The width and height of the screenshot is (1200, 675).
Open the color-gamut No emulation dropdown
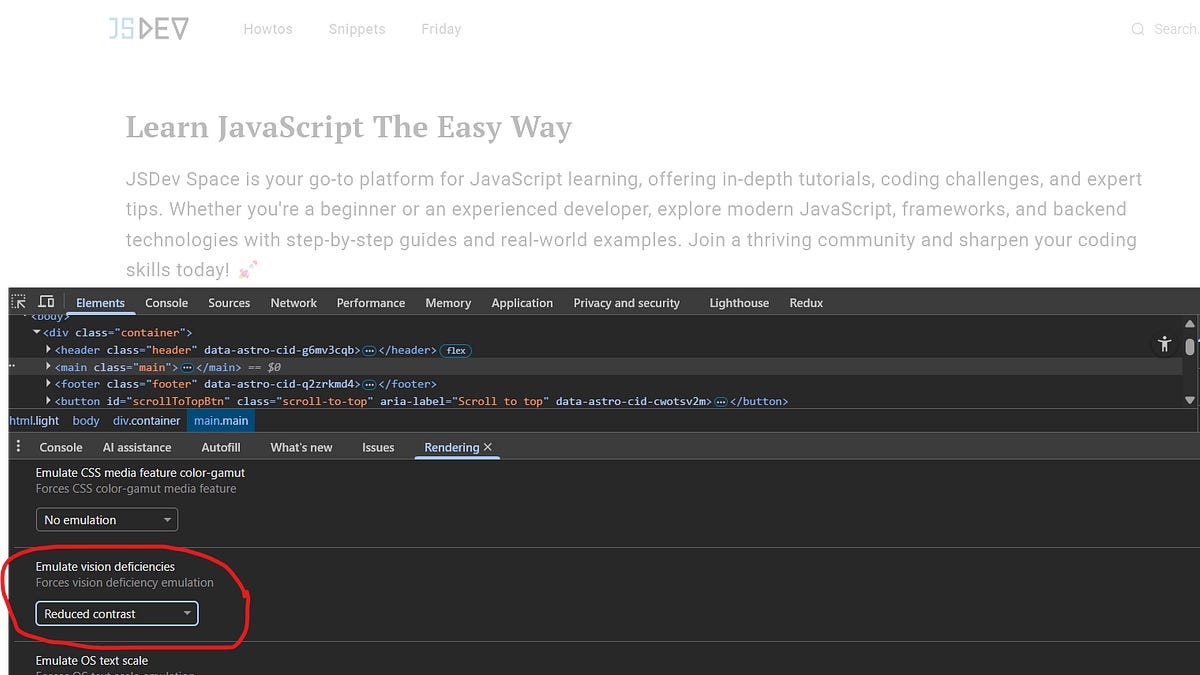click(106, 519)
